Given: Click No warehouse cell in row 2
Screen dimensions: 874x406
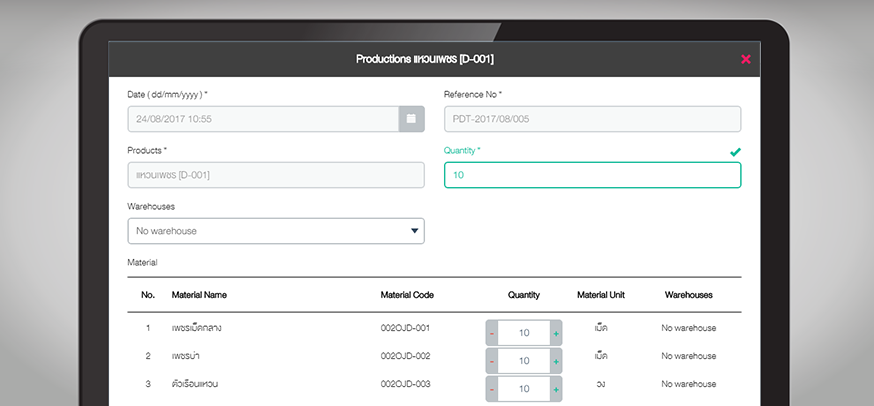Looking at the screenshot, I should (688, 356).
